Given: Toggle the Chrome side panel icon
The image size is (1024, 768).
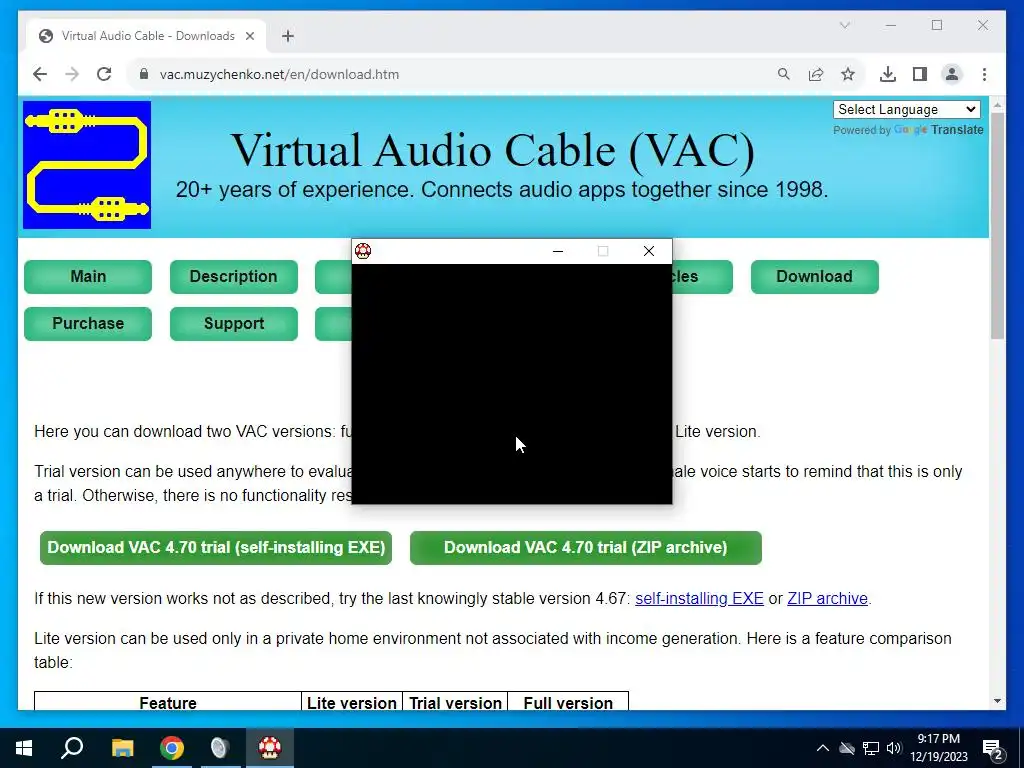Looking at the screenshot, I should [920, 74].
